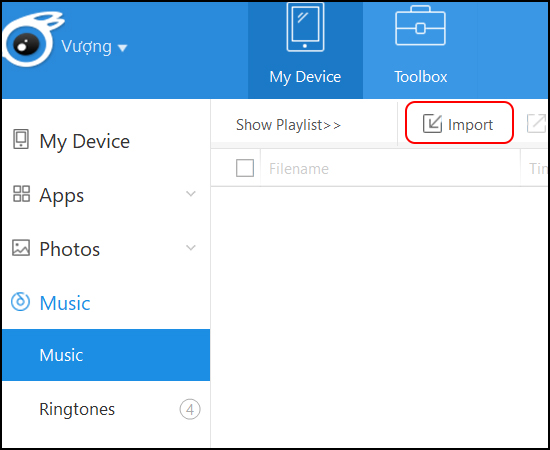550x450 pixels.
Task: Open the Vượng device name dropdown arrow
Action: [x=122, y=48]
